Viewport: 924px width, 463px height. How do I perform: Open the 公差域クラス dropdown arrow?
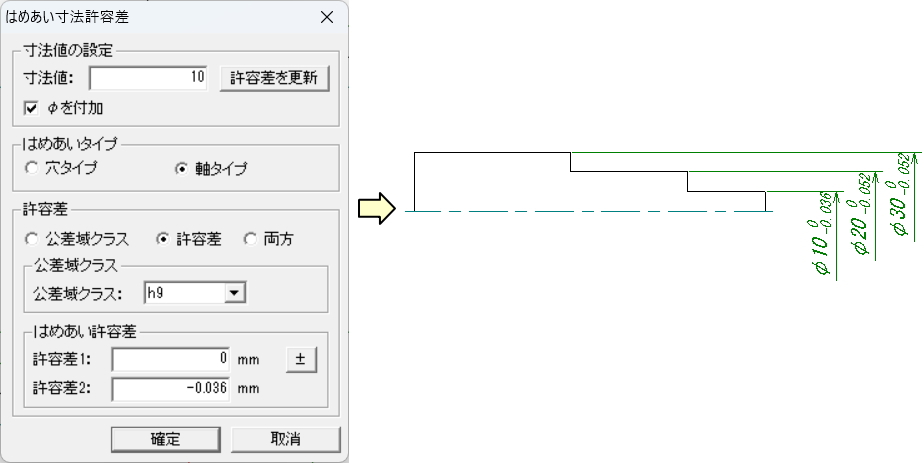pos(235,293)
